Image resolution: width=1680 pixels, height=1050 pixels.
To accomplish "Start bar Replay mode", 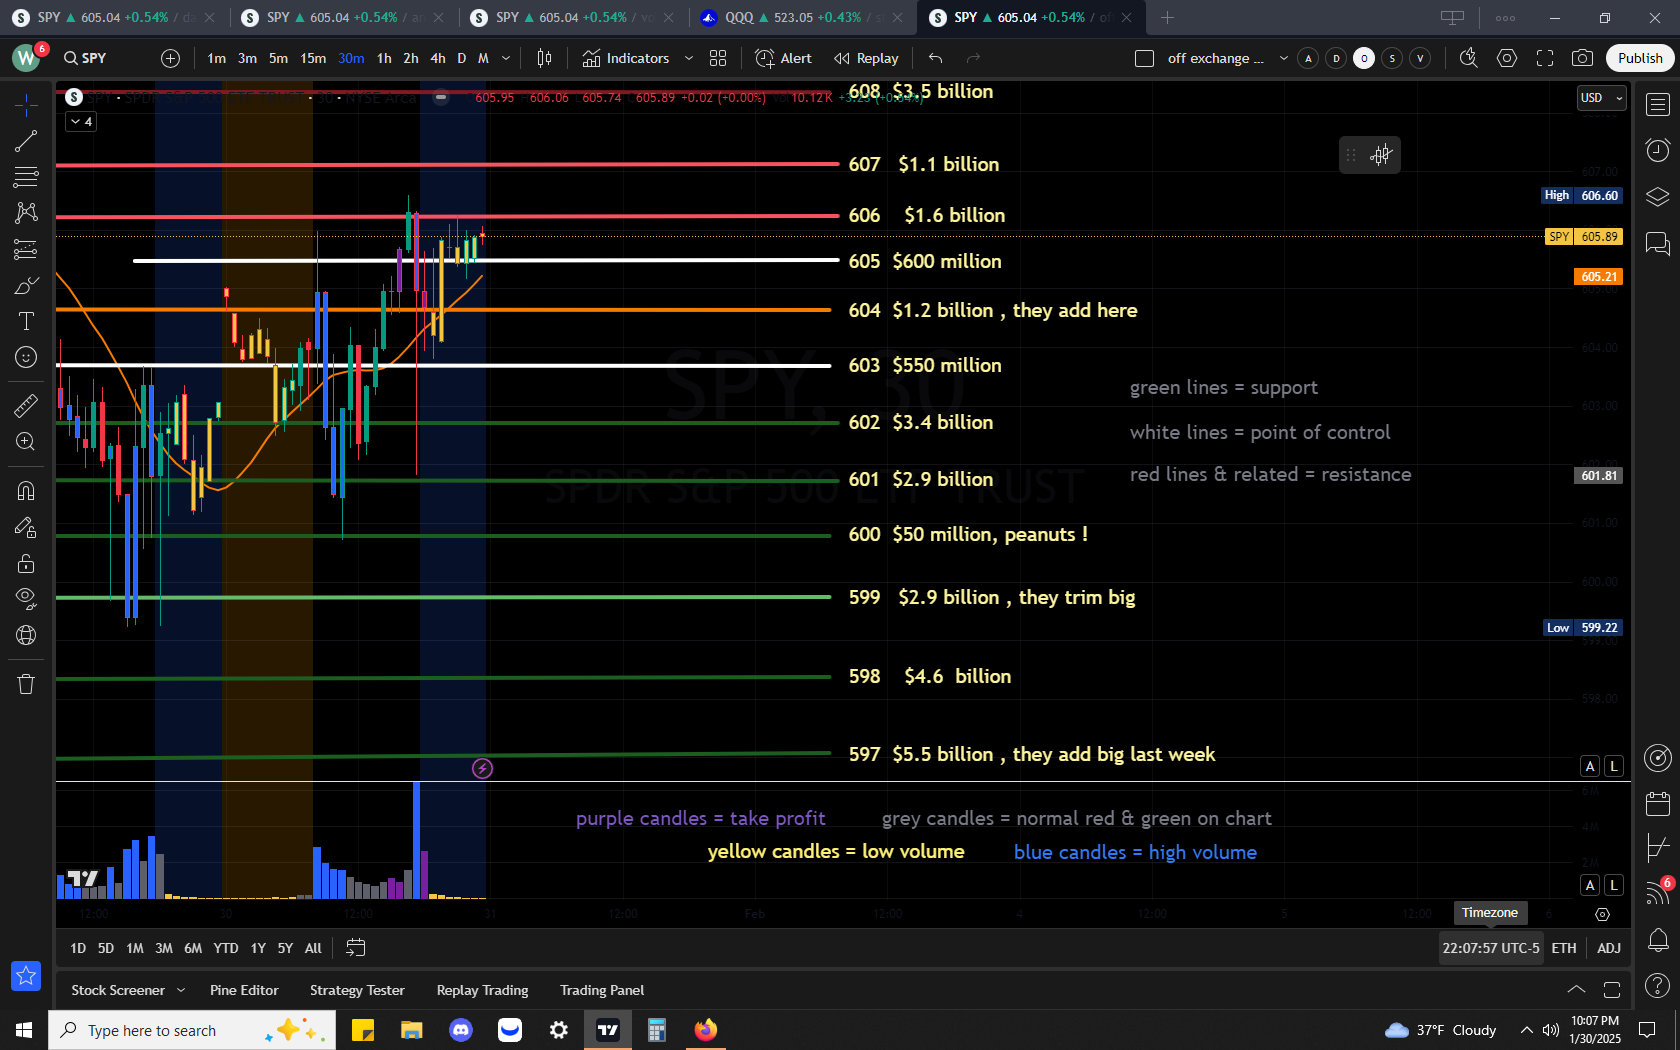I will pyautogui.click(x=866, y=58).
